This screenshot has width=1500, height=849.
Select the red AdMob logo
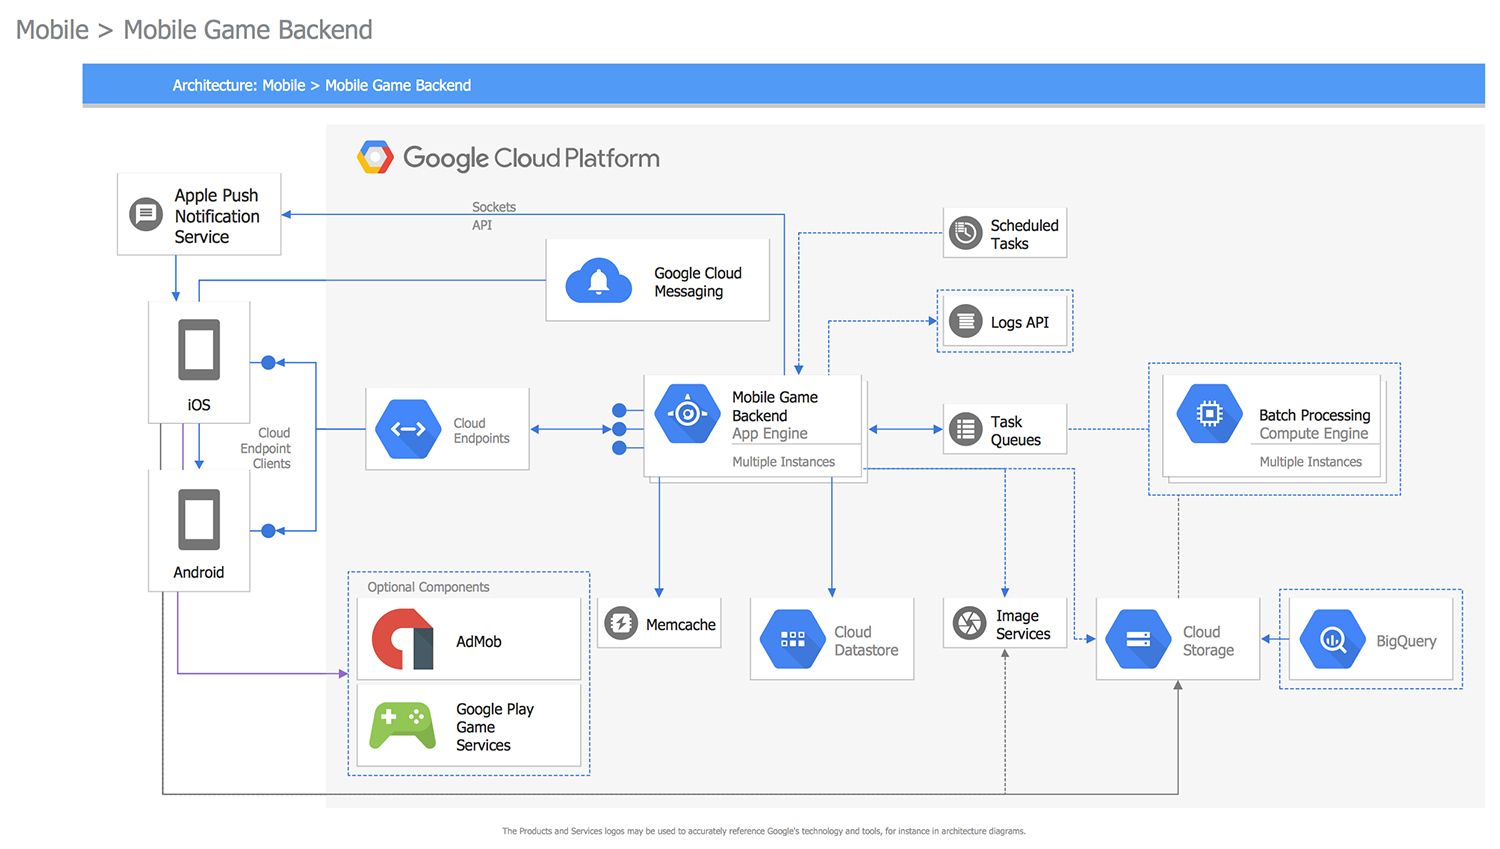click(403, 639)
